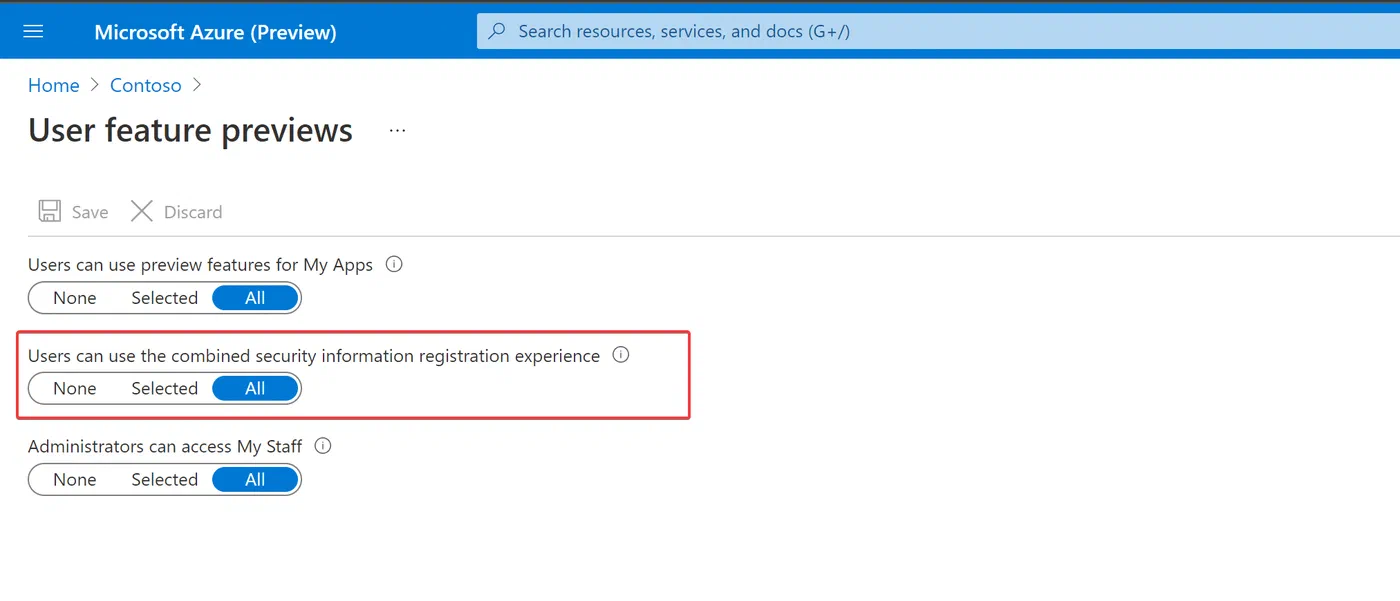Screen dimensions: 1400x601
Task: Click 'Users can use preview features for My Apps' label
Action: click(200, 265)
